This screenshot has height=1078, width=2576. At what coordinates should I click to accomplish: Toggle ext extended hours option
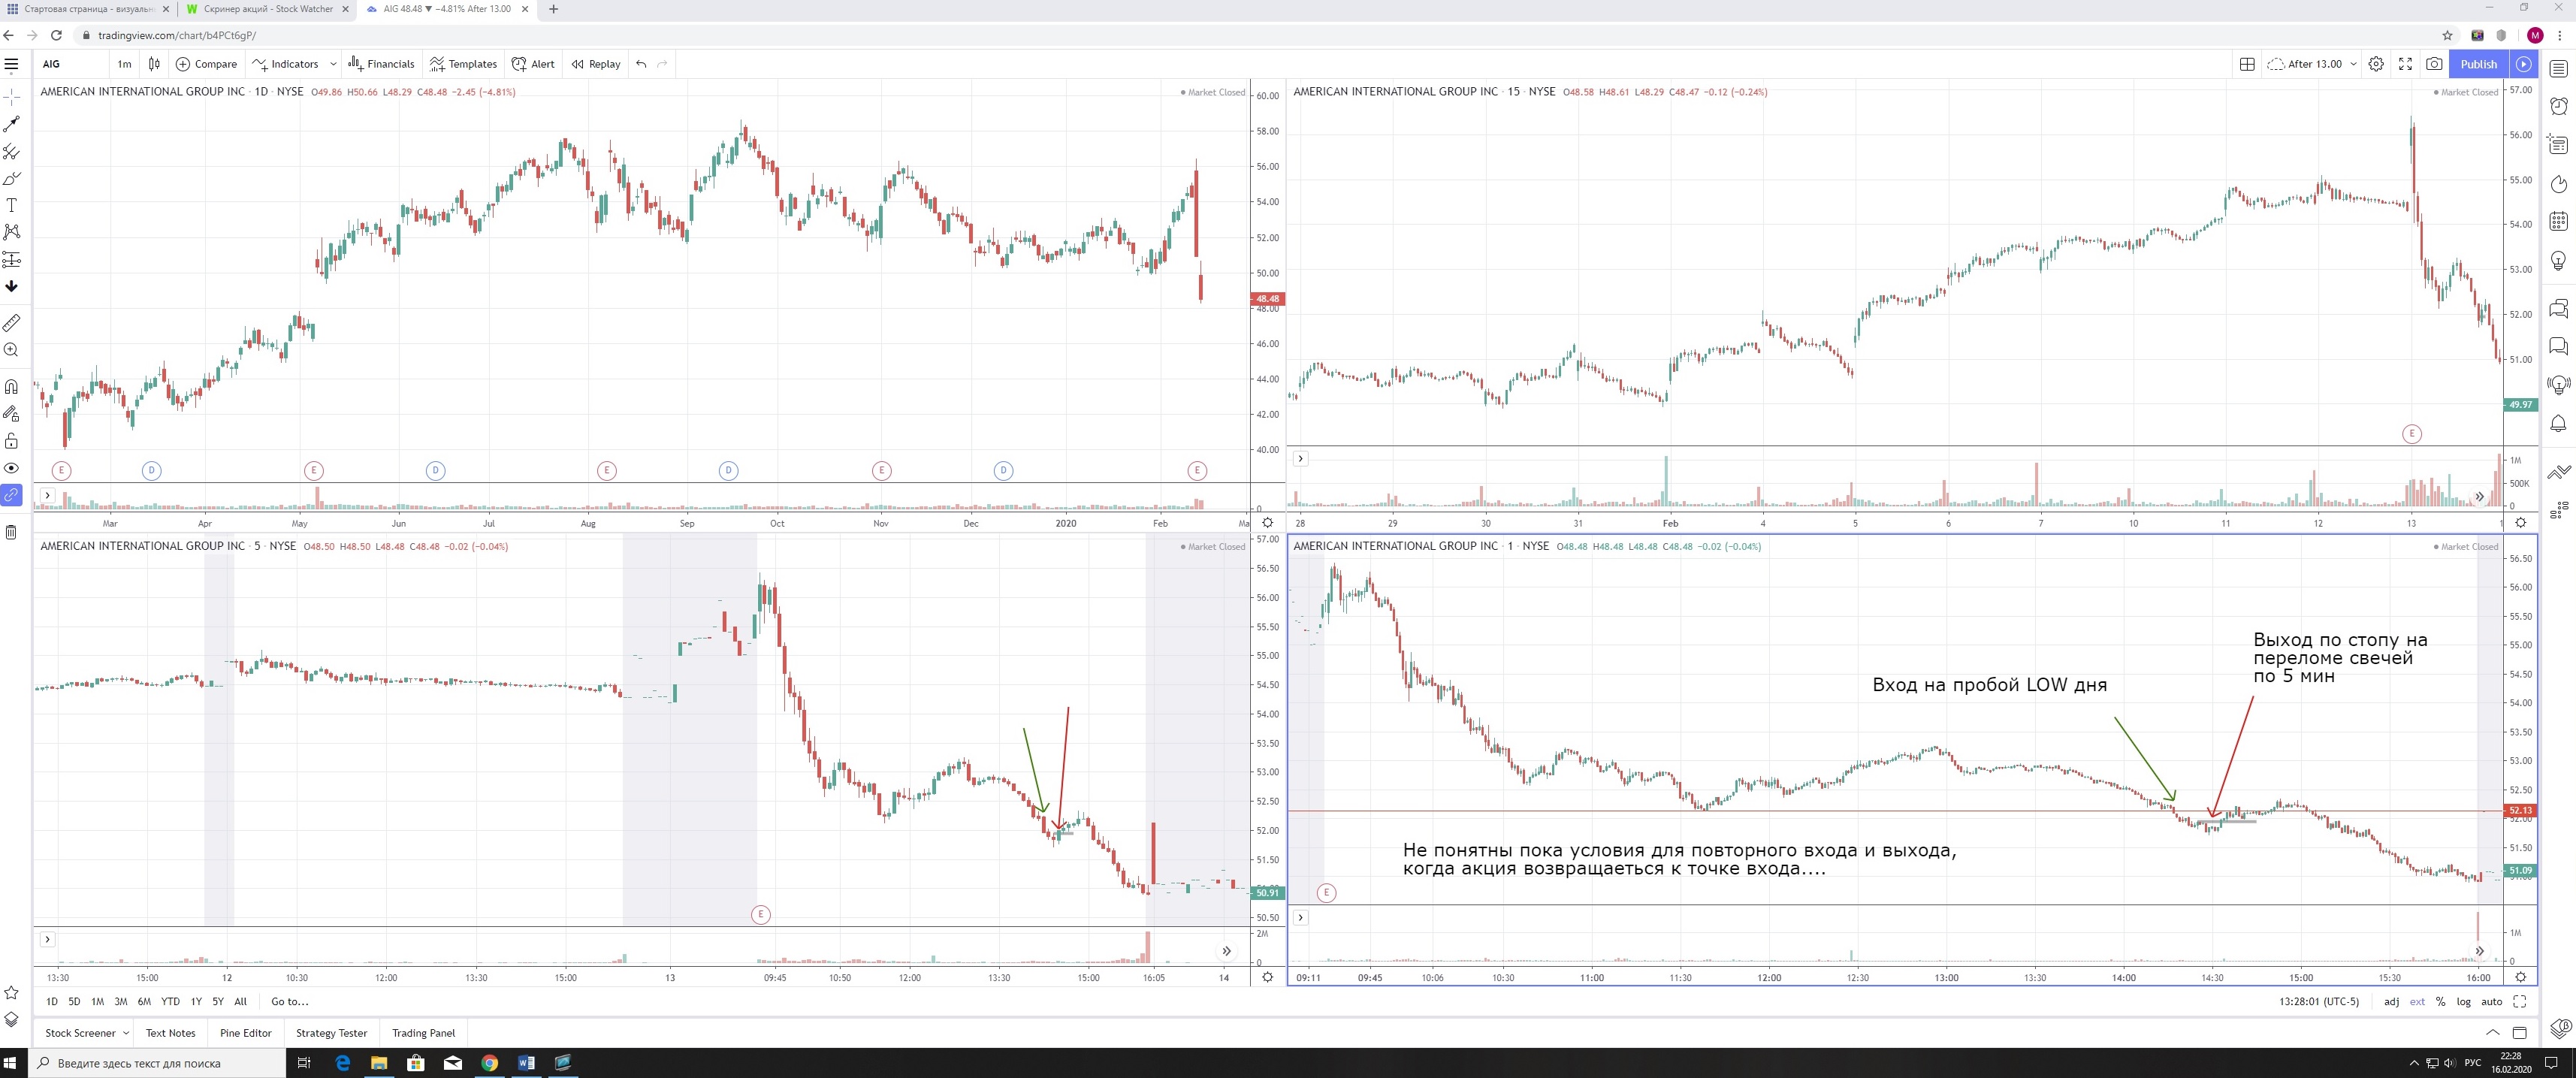tap(2417, 1001)
